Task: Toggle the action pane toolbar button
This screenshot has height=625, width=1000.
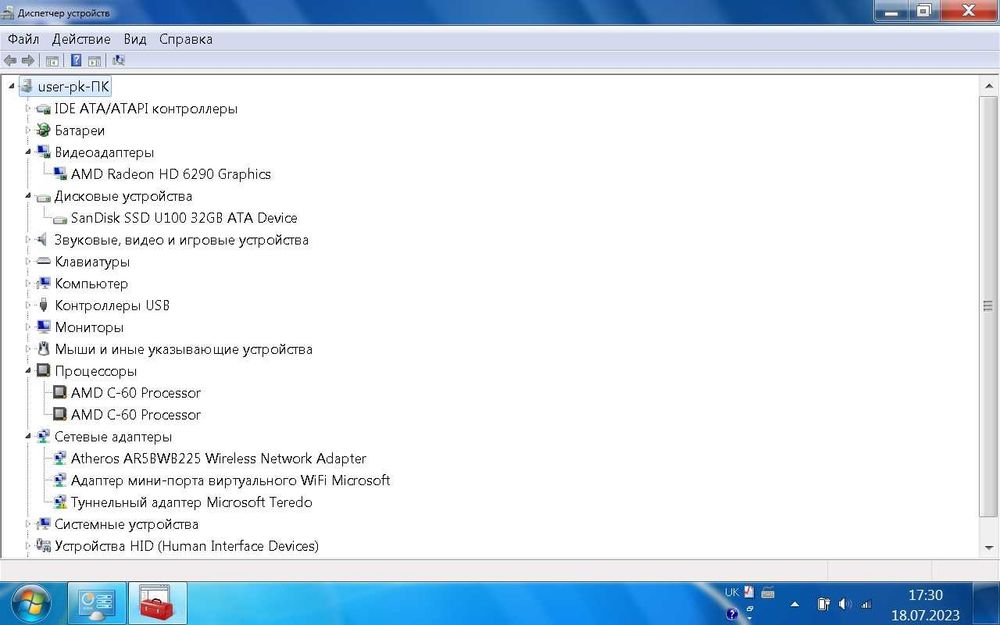Action: tap(94, 61)
